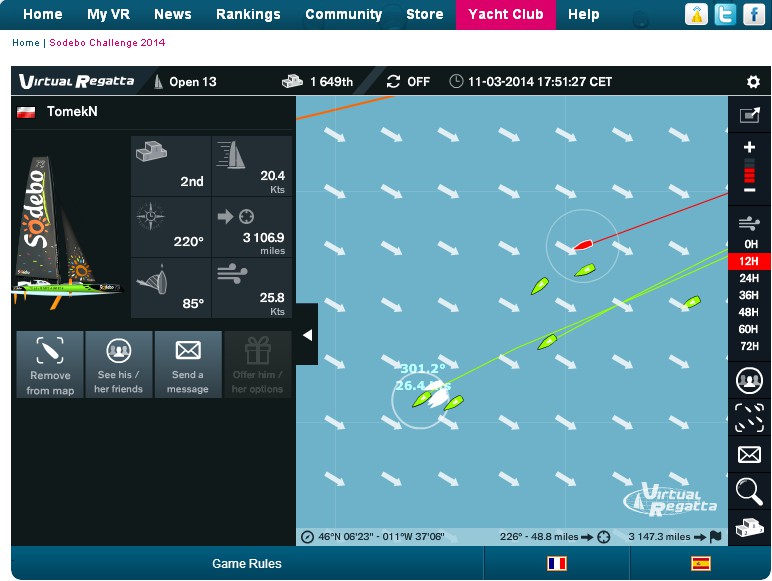The height and width of the screenshot is (581, 772).
Task: Select the 24H wind forecast option
Action: tap(749, 278)
